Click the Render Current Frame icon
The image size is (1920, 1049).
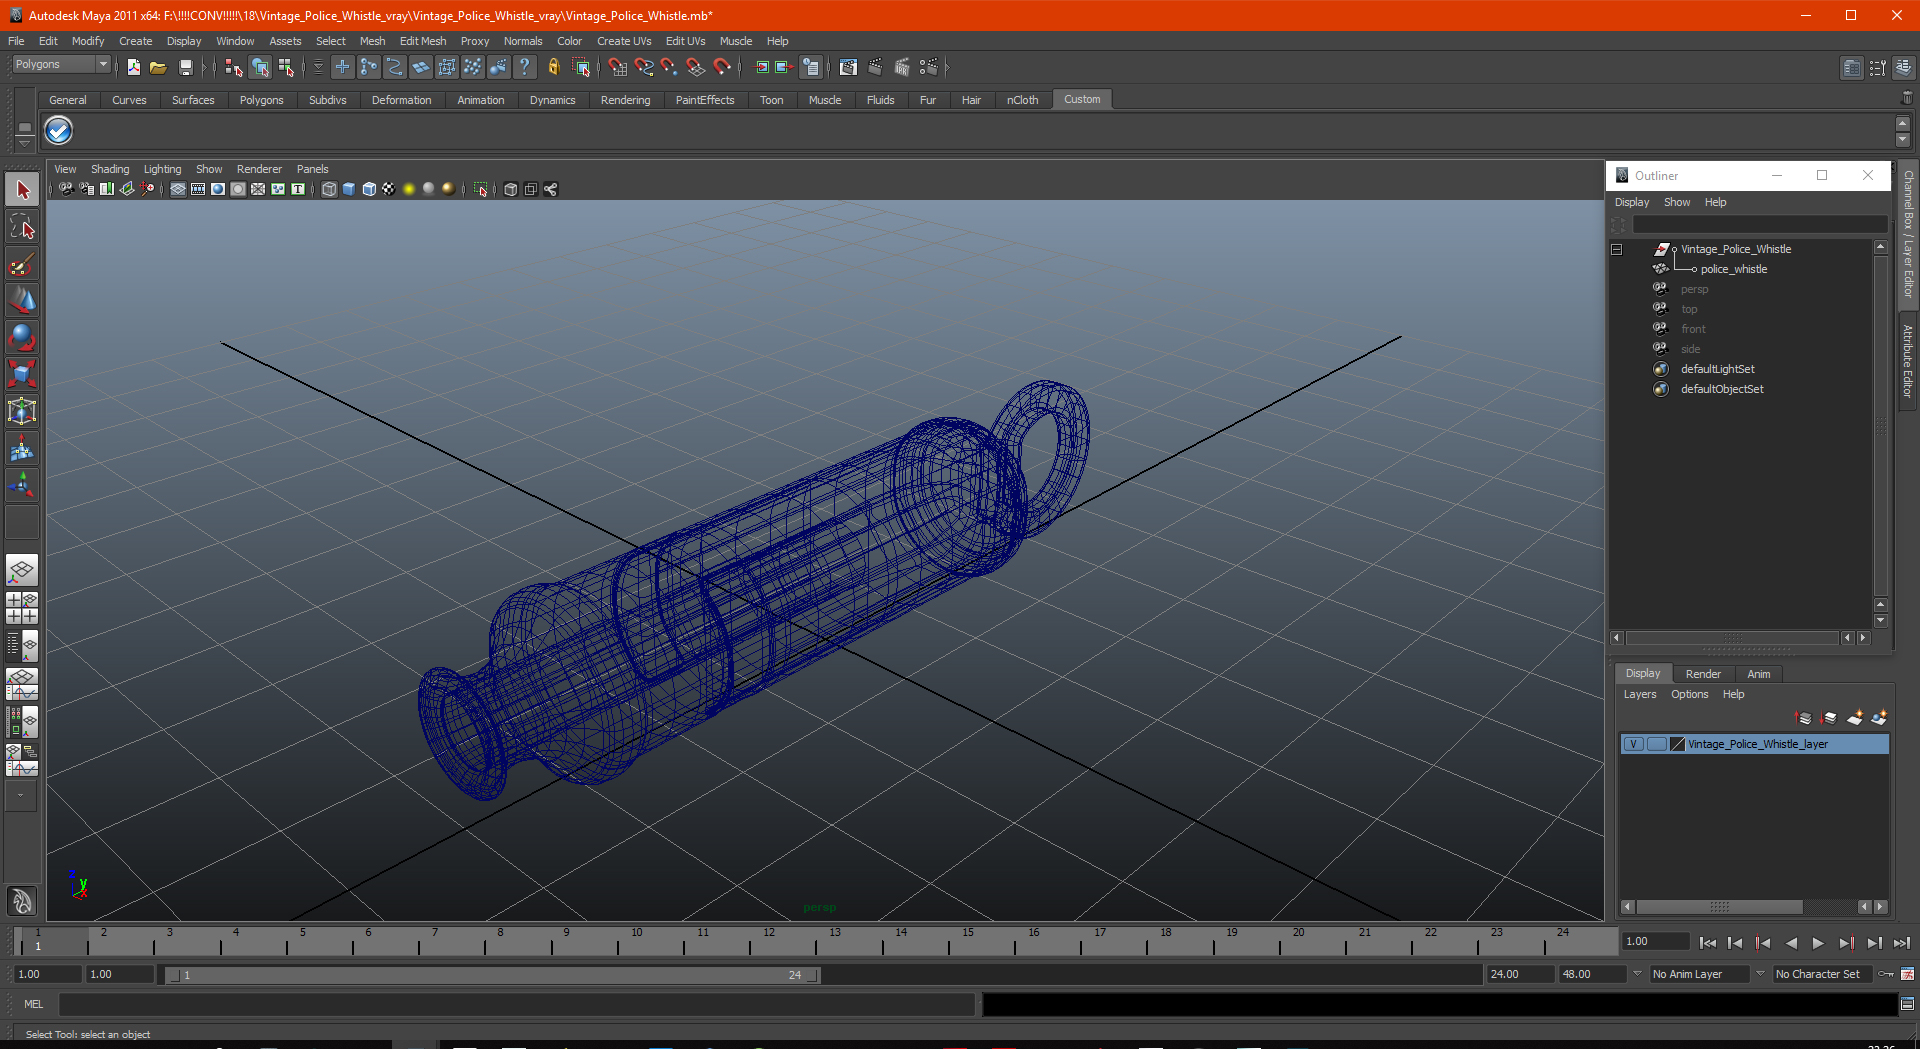(875, 67)
